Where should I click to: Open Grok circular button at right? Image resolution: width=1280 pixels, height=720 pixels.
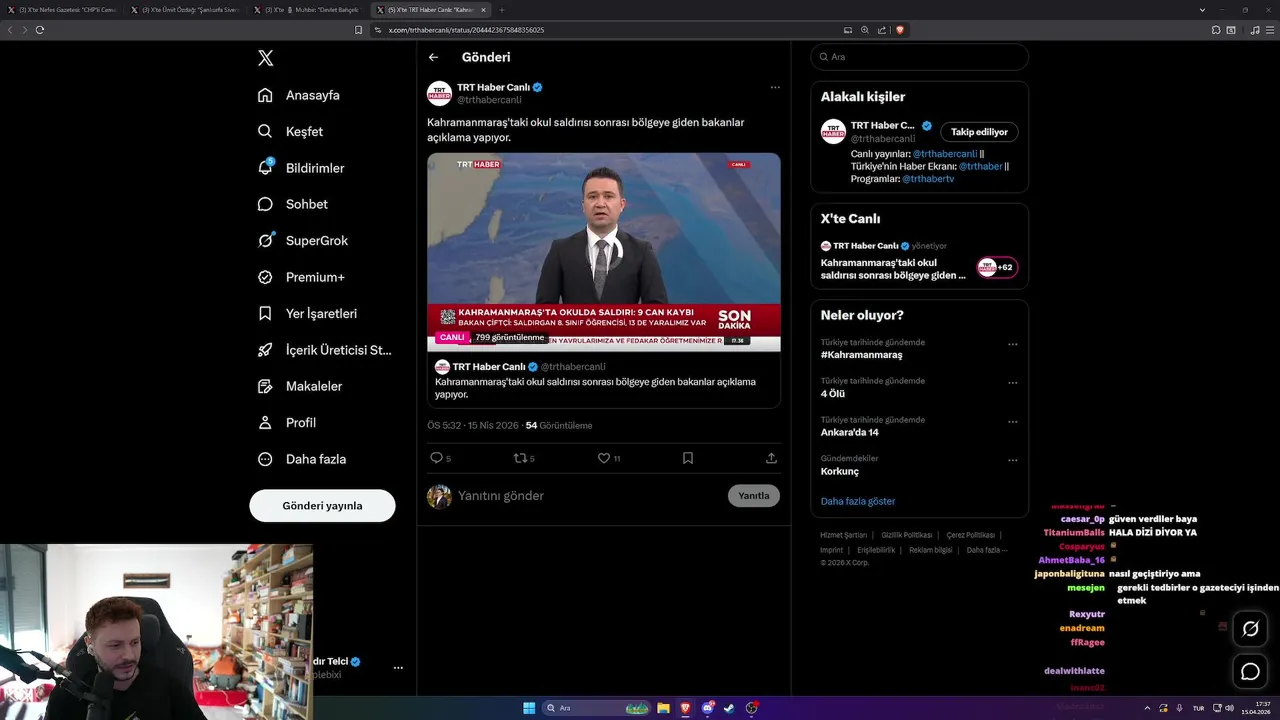point(1250,629)
